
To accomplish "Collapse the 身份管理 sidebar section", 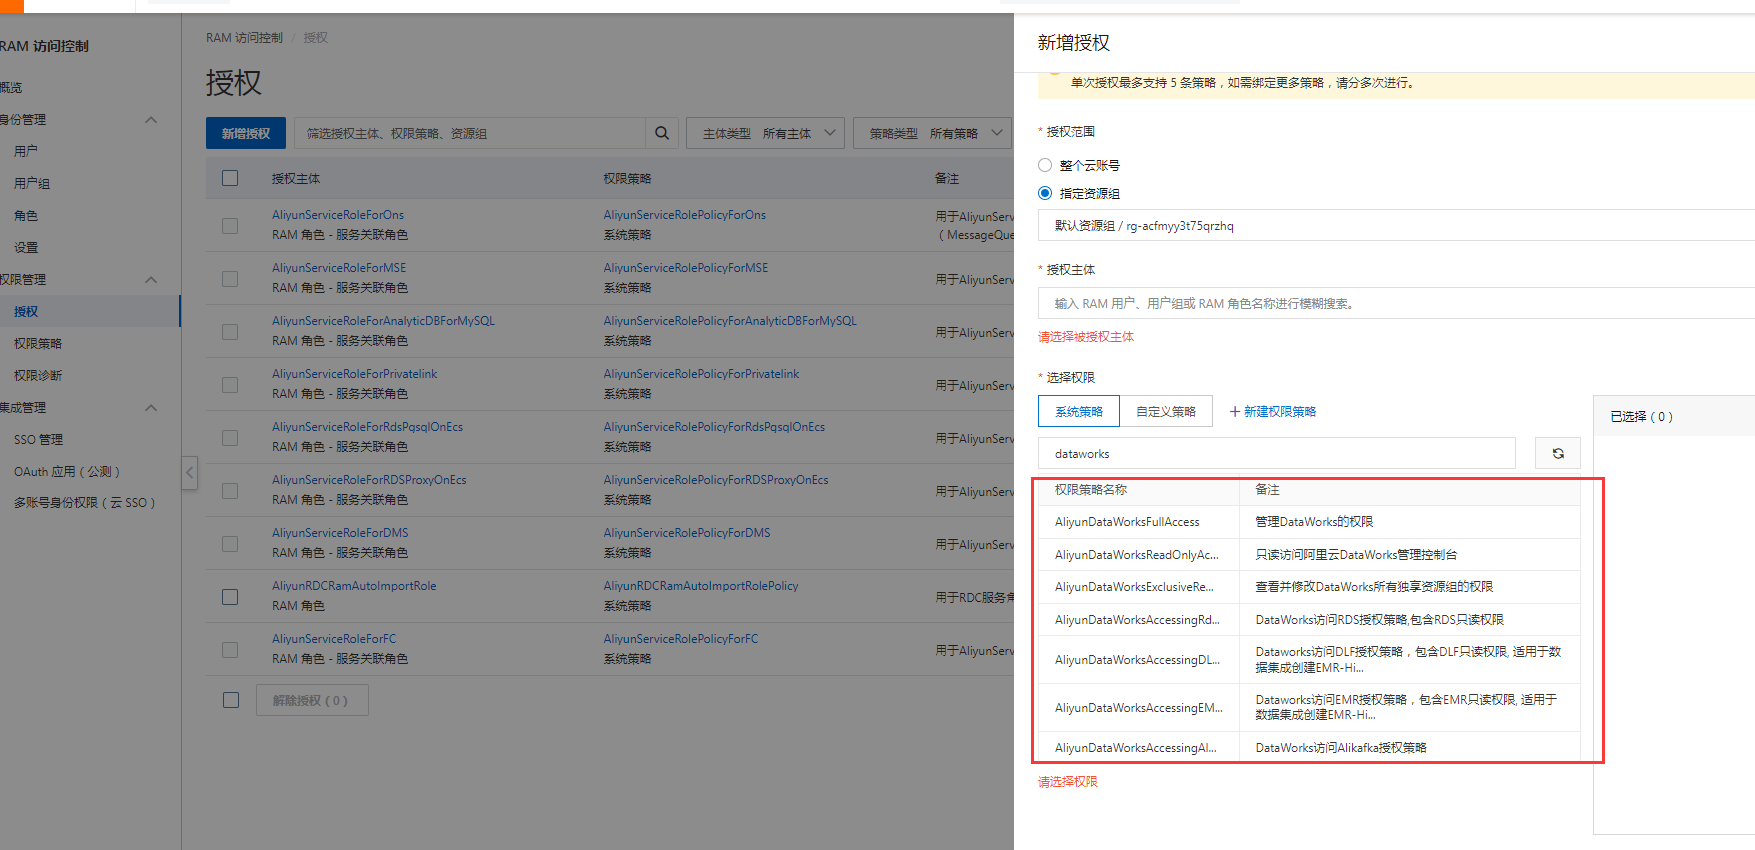I will [151, 120].
